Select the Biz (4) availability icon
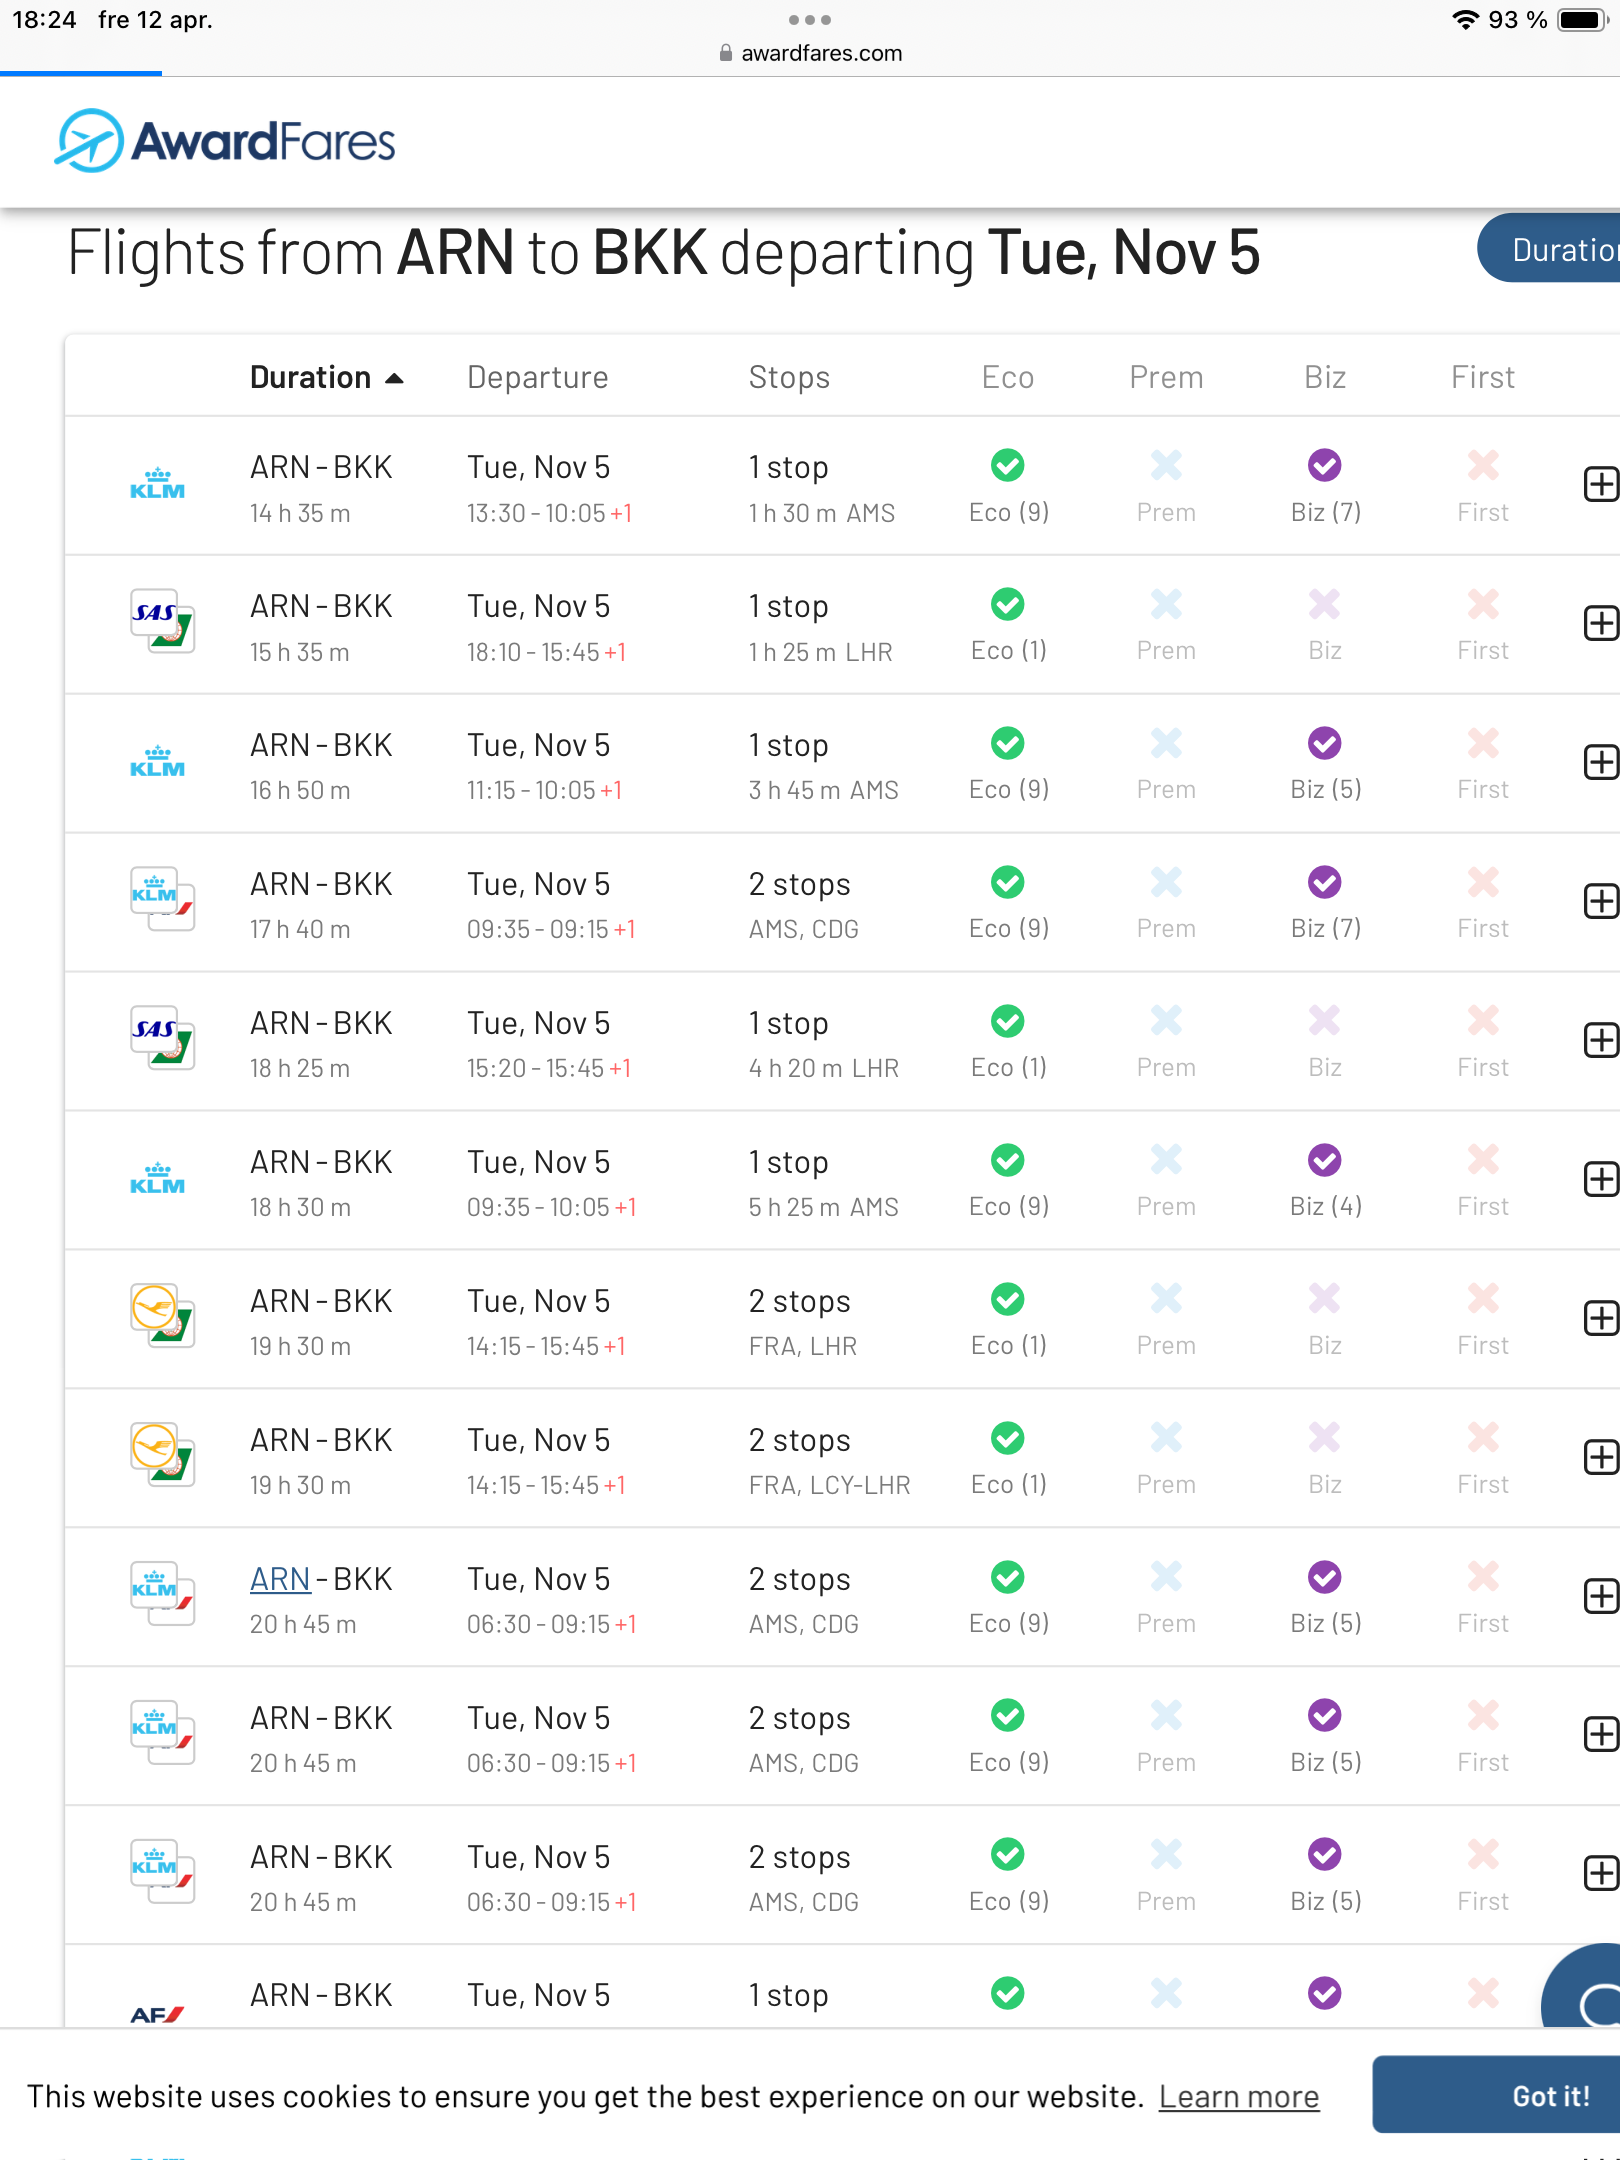 (x=1324, y=1160)
